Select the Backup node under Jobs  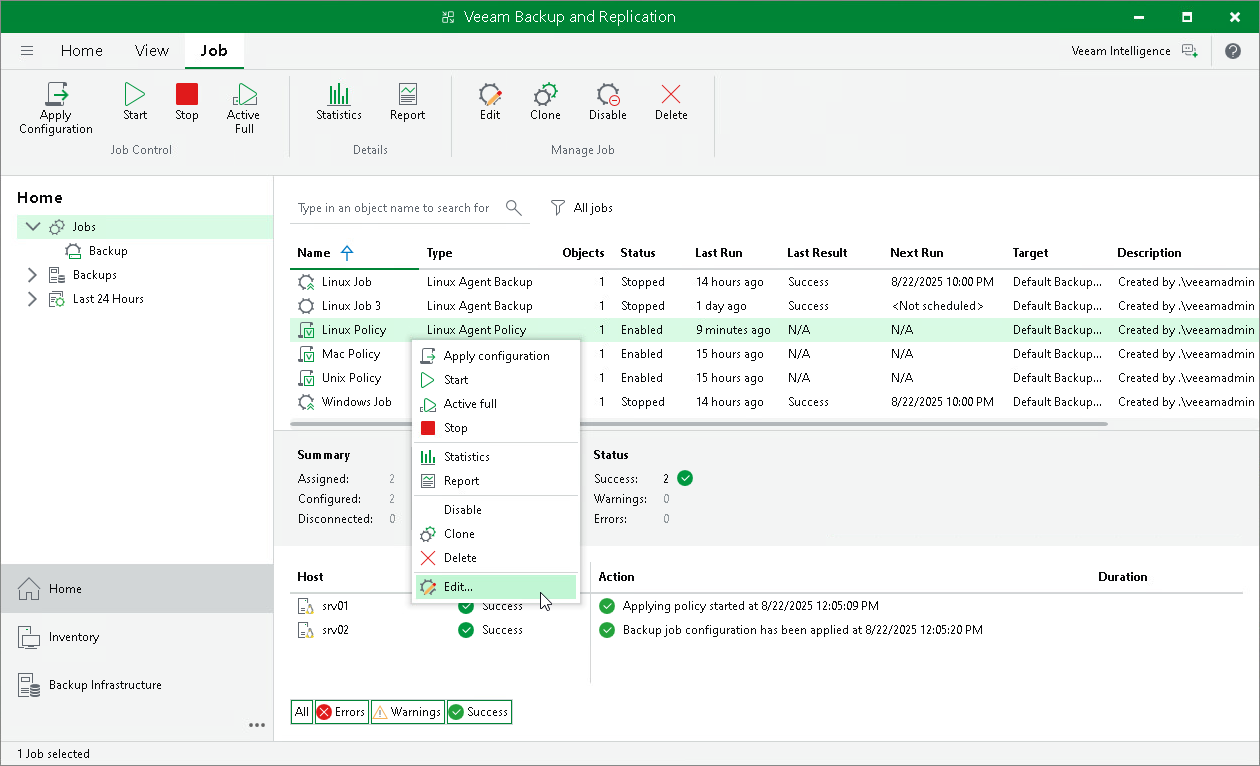108,251
